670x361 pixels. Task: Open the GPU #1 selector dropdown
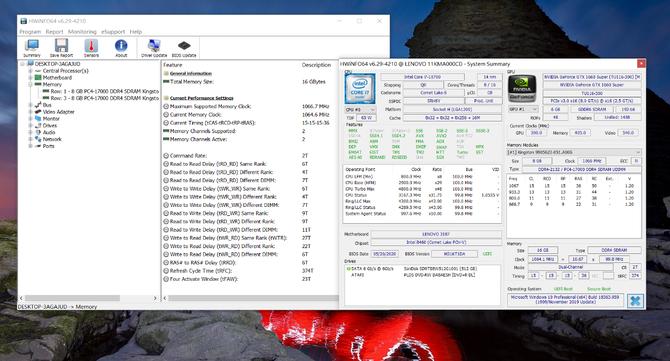coord(523,109)
